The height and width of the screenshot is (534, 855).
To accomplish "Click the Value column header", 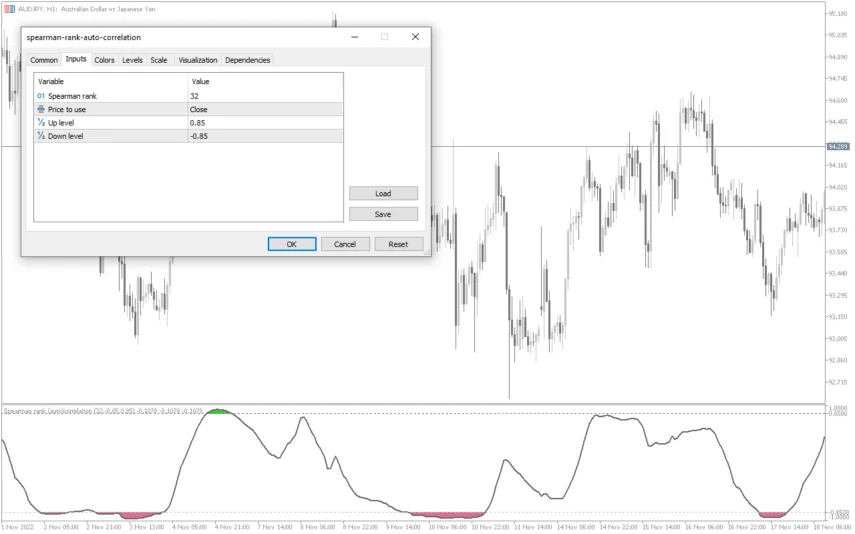I will point(266,81).
